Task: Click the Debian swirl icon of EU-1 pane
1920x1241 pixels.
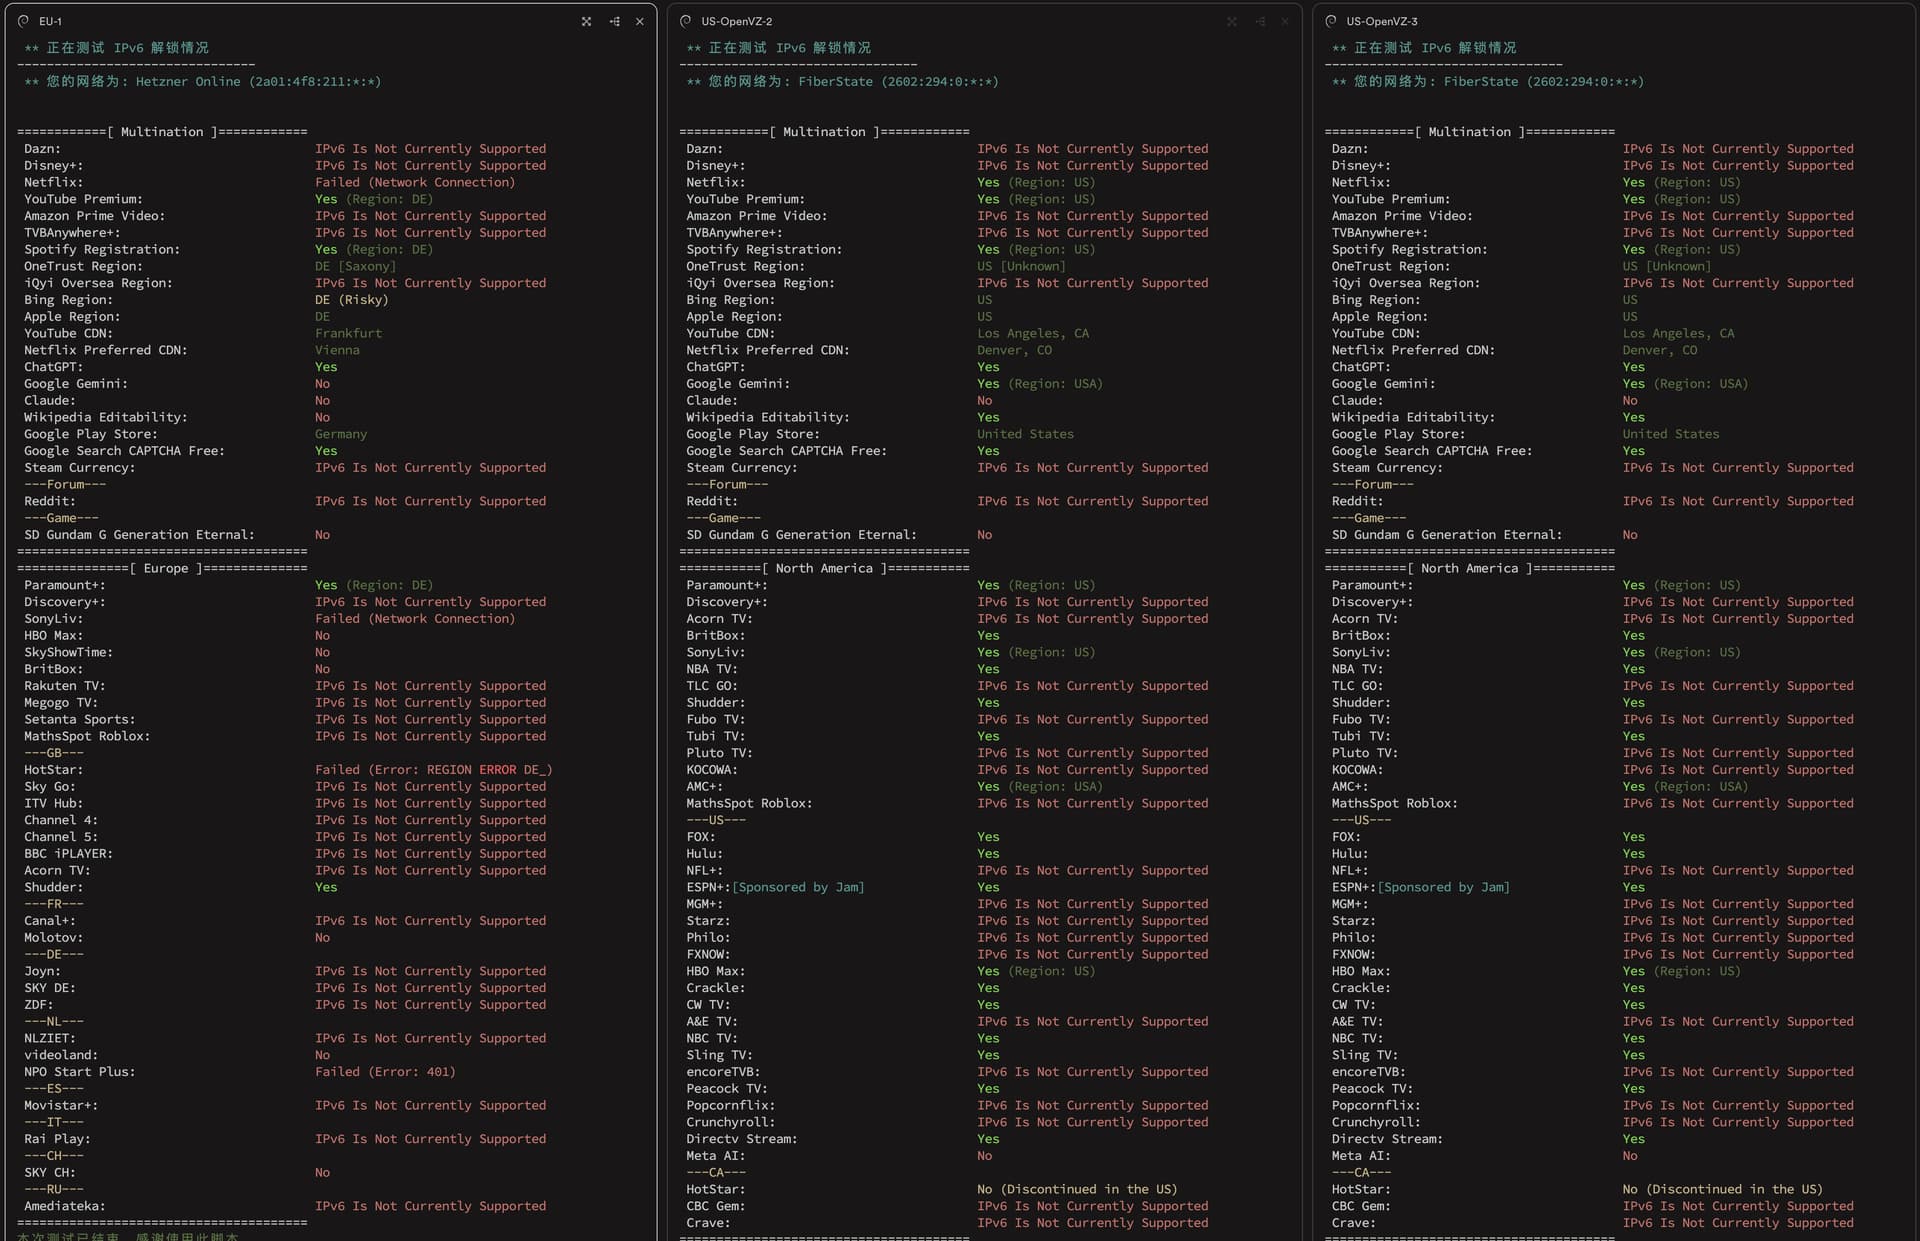Action: 23,21
